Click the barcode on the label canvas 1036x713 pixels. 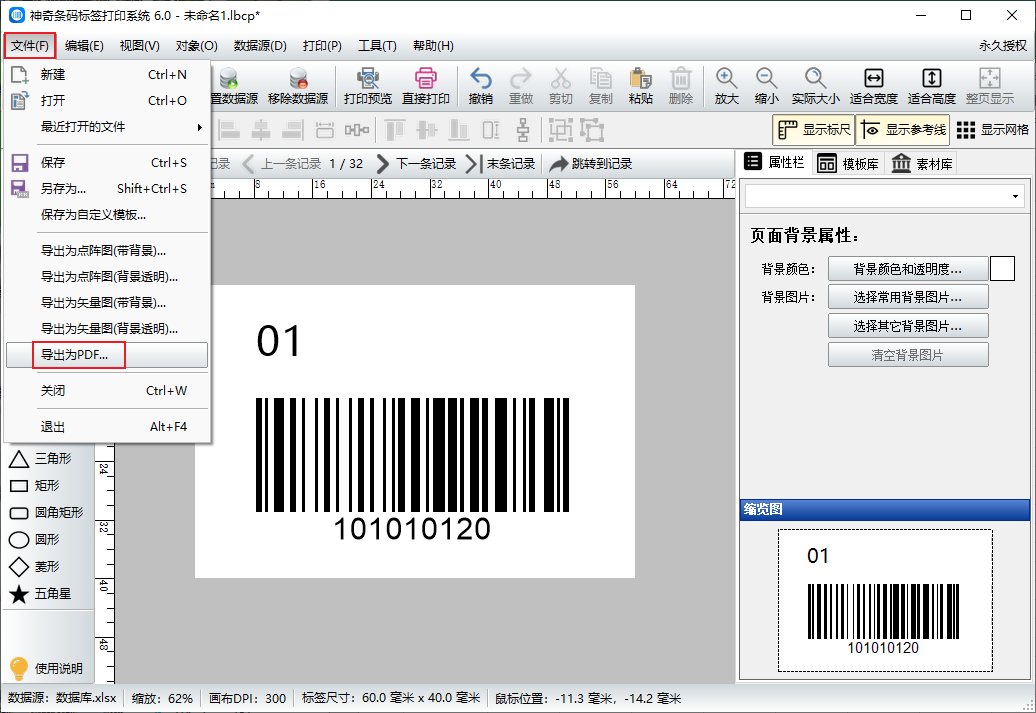click(x=412, y=455)
